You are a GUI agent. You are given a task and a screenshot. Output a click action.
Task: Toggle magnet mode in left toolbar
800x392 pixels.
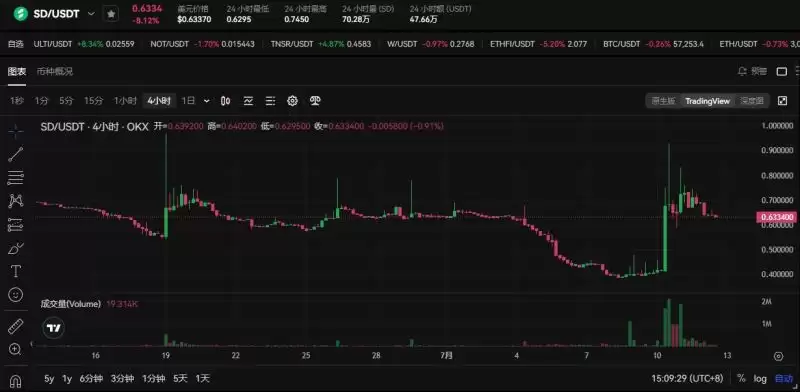pos(15,381)
